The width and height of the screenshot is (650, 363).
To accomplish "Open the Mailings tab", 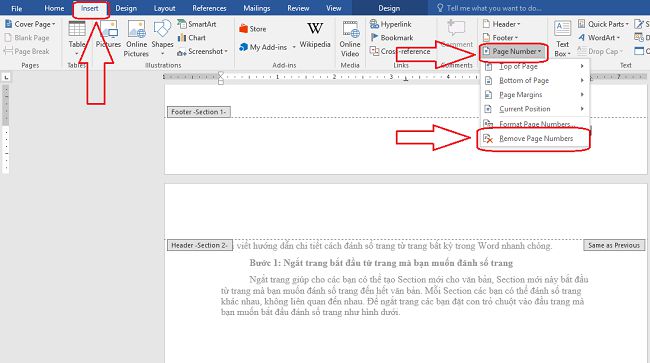I will [x=256, y=8].
